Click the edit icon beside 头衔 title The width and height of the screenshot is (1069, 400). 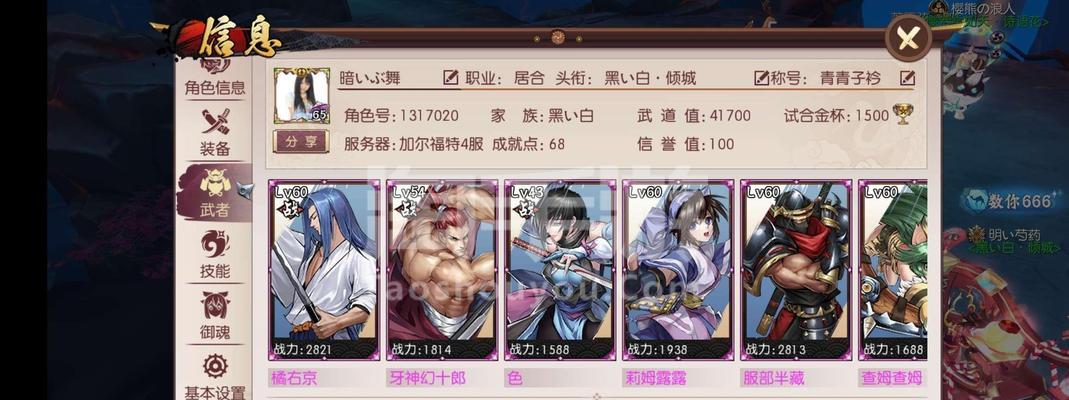tap(762, 78)
